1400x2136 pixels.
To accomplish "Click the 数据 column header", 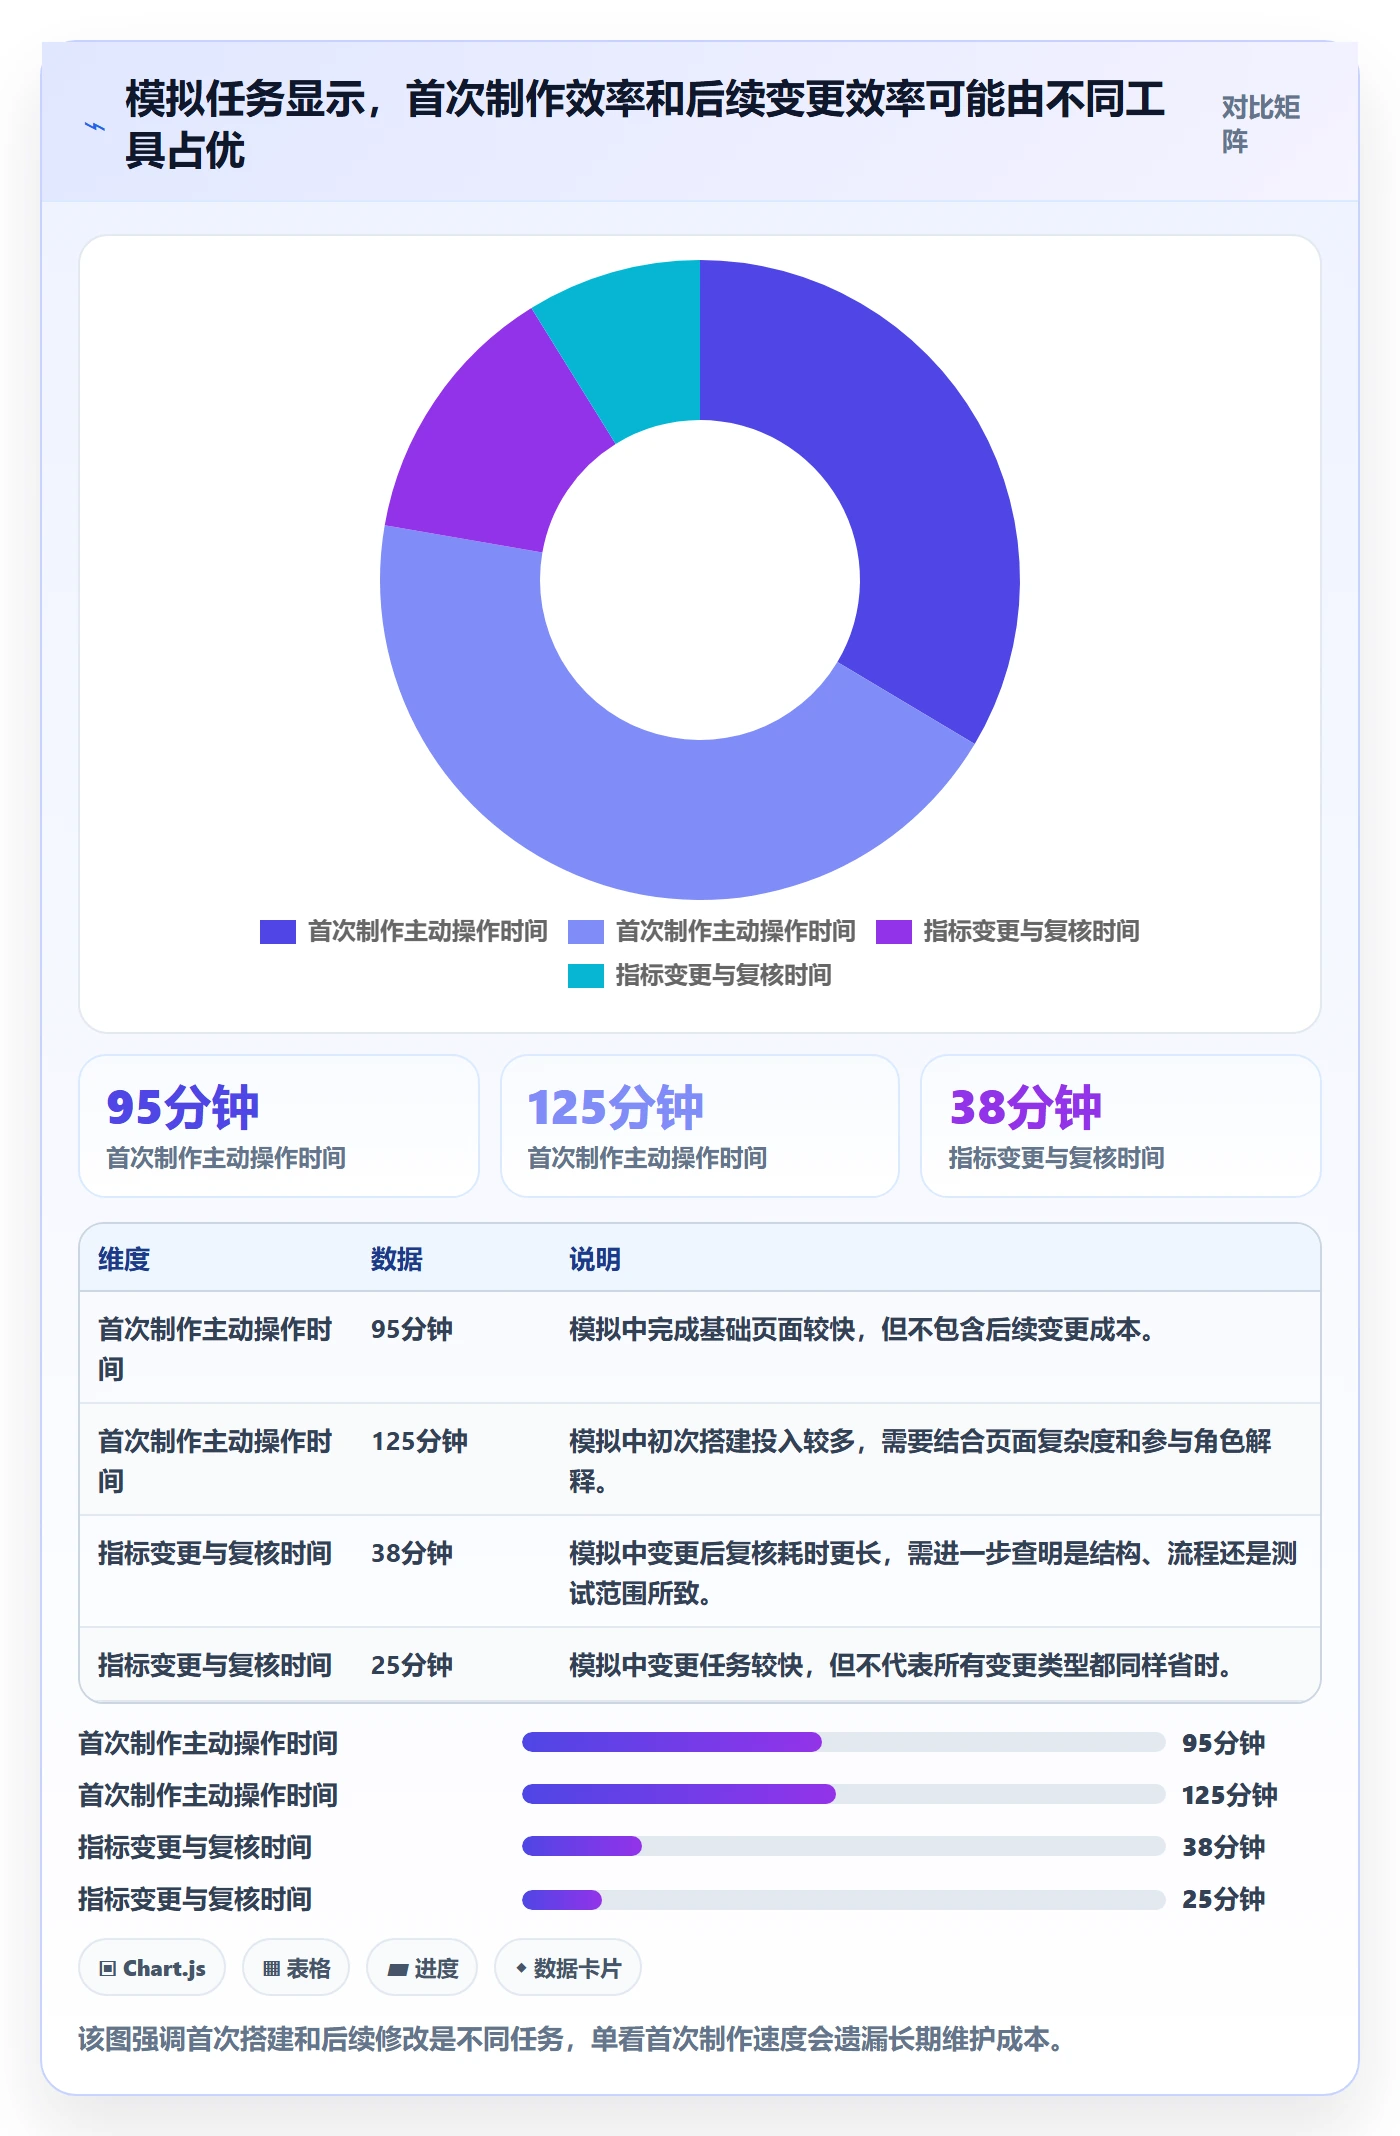I will coord(397,1259).
